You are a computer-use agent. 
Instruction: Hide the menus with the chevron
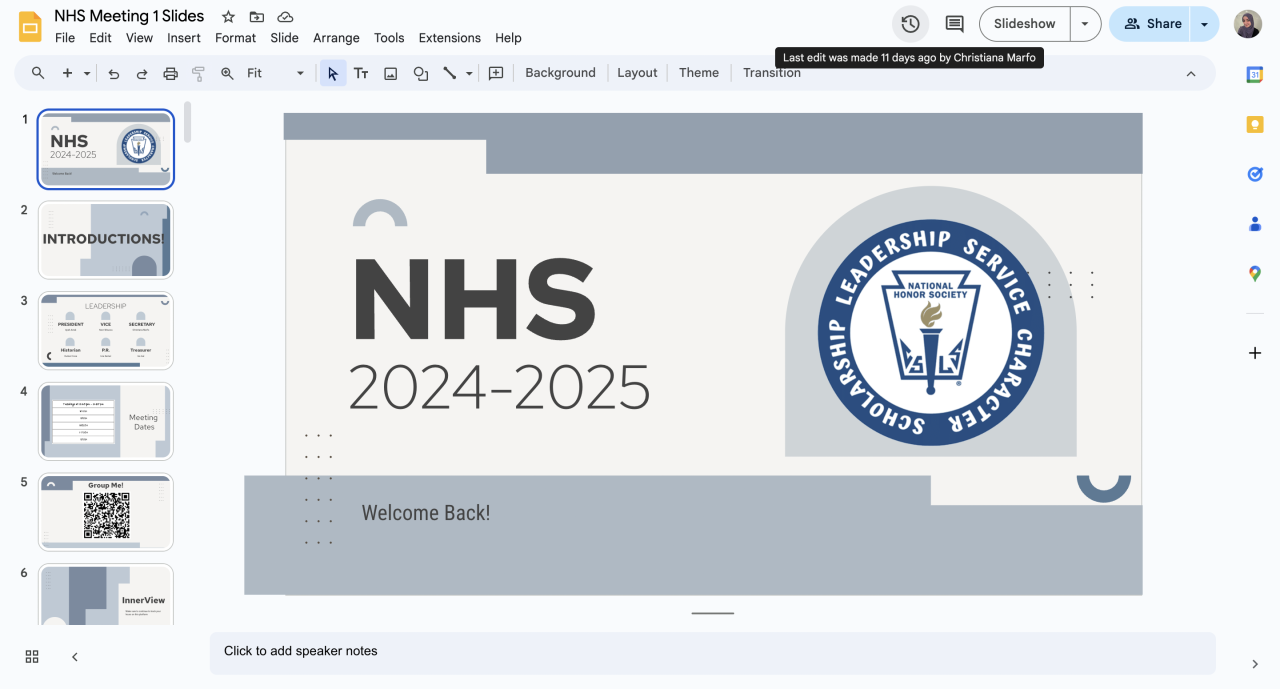click(x=1191, y=73)
